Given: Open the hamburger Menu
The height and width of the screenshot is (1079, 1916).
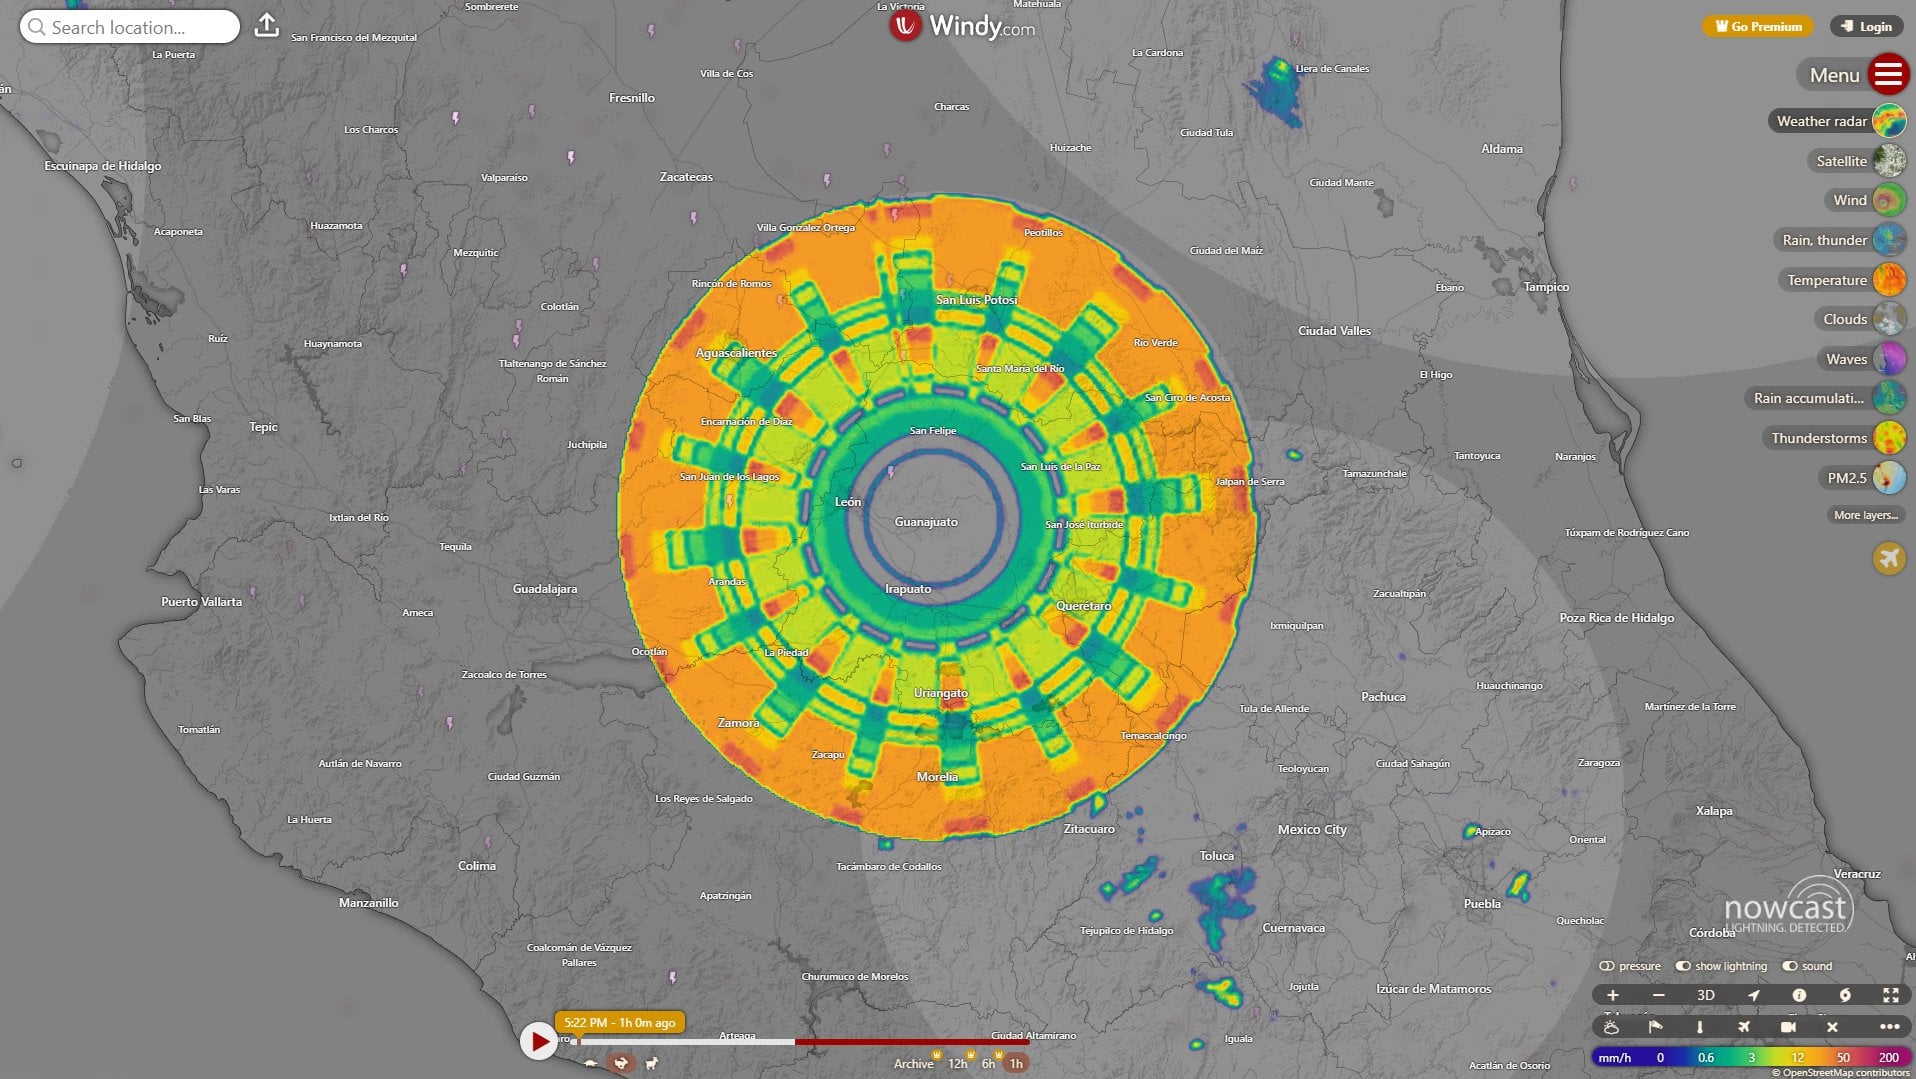Looking at the screenshot, I should pyautogui.click(x=1884, y=74).
